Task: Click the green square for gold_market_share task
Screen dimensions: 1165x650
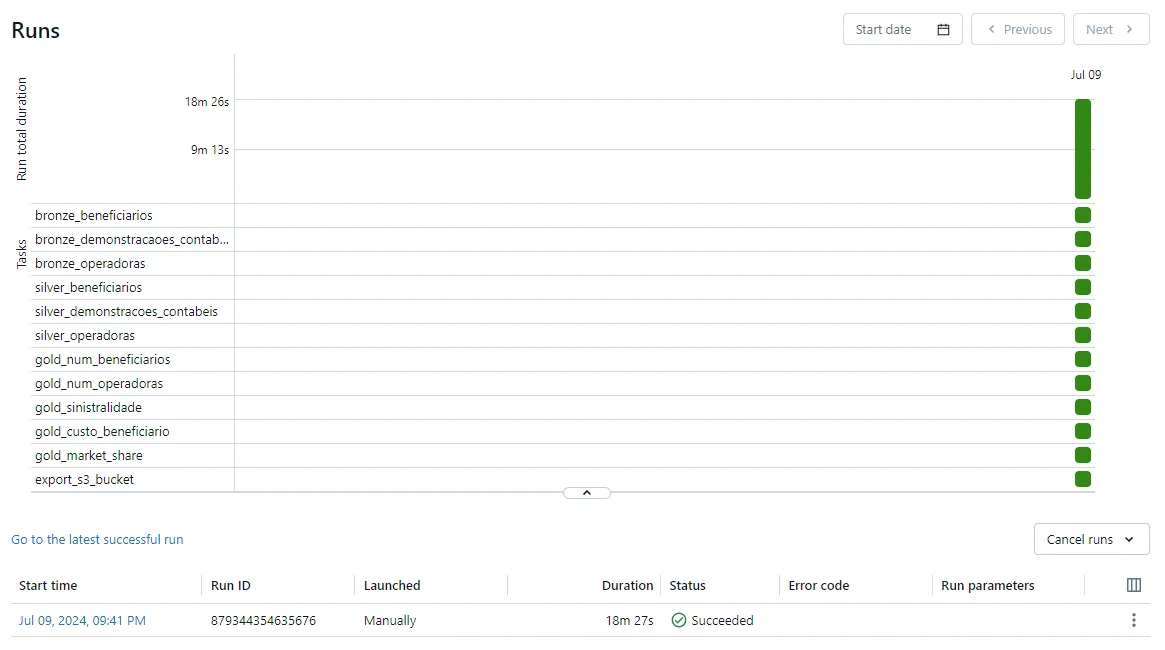Action: click(1083, 455)
